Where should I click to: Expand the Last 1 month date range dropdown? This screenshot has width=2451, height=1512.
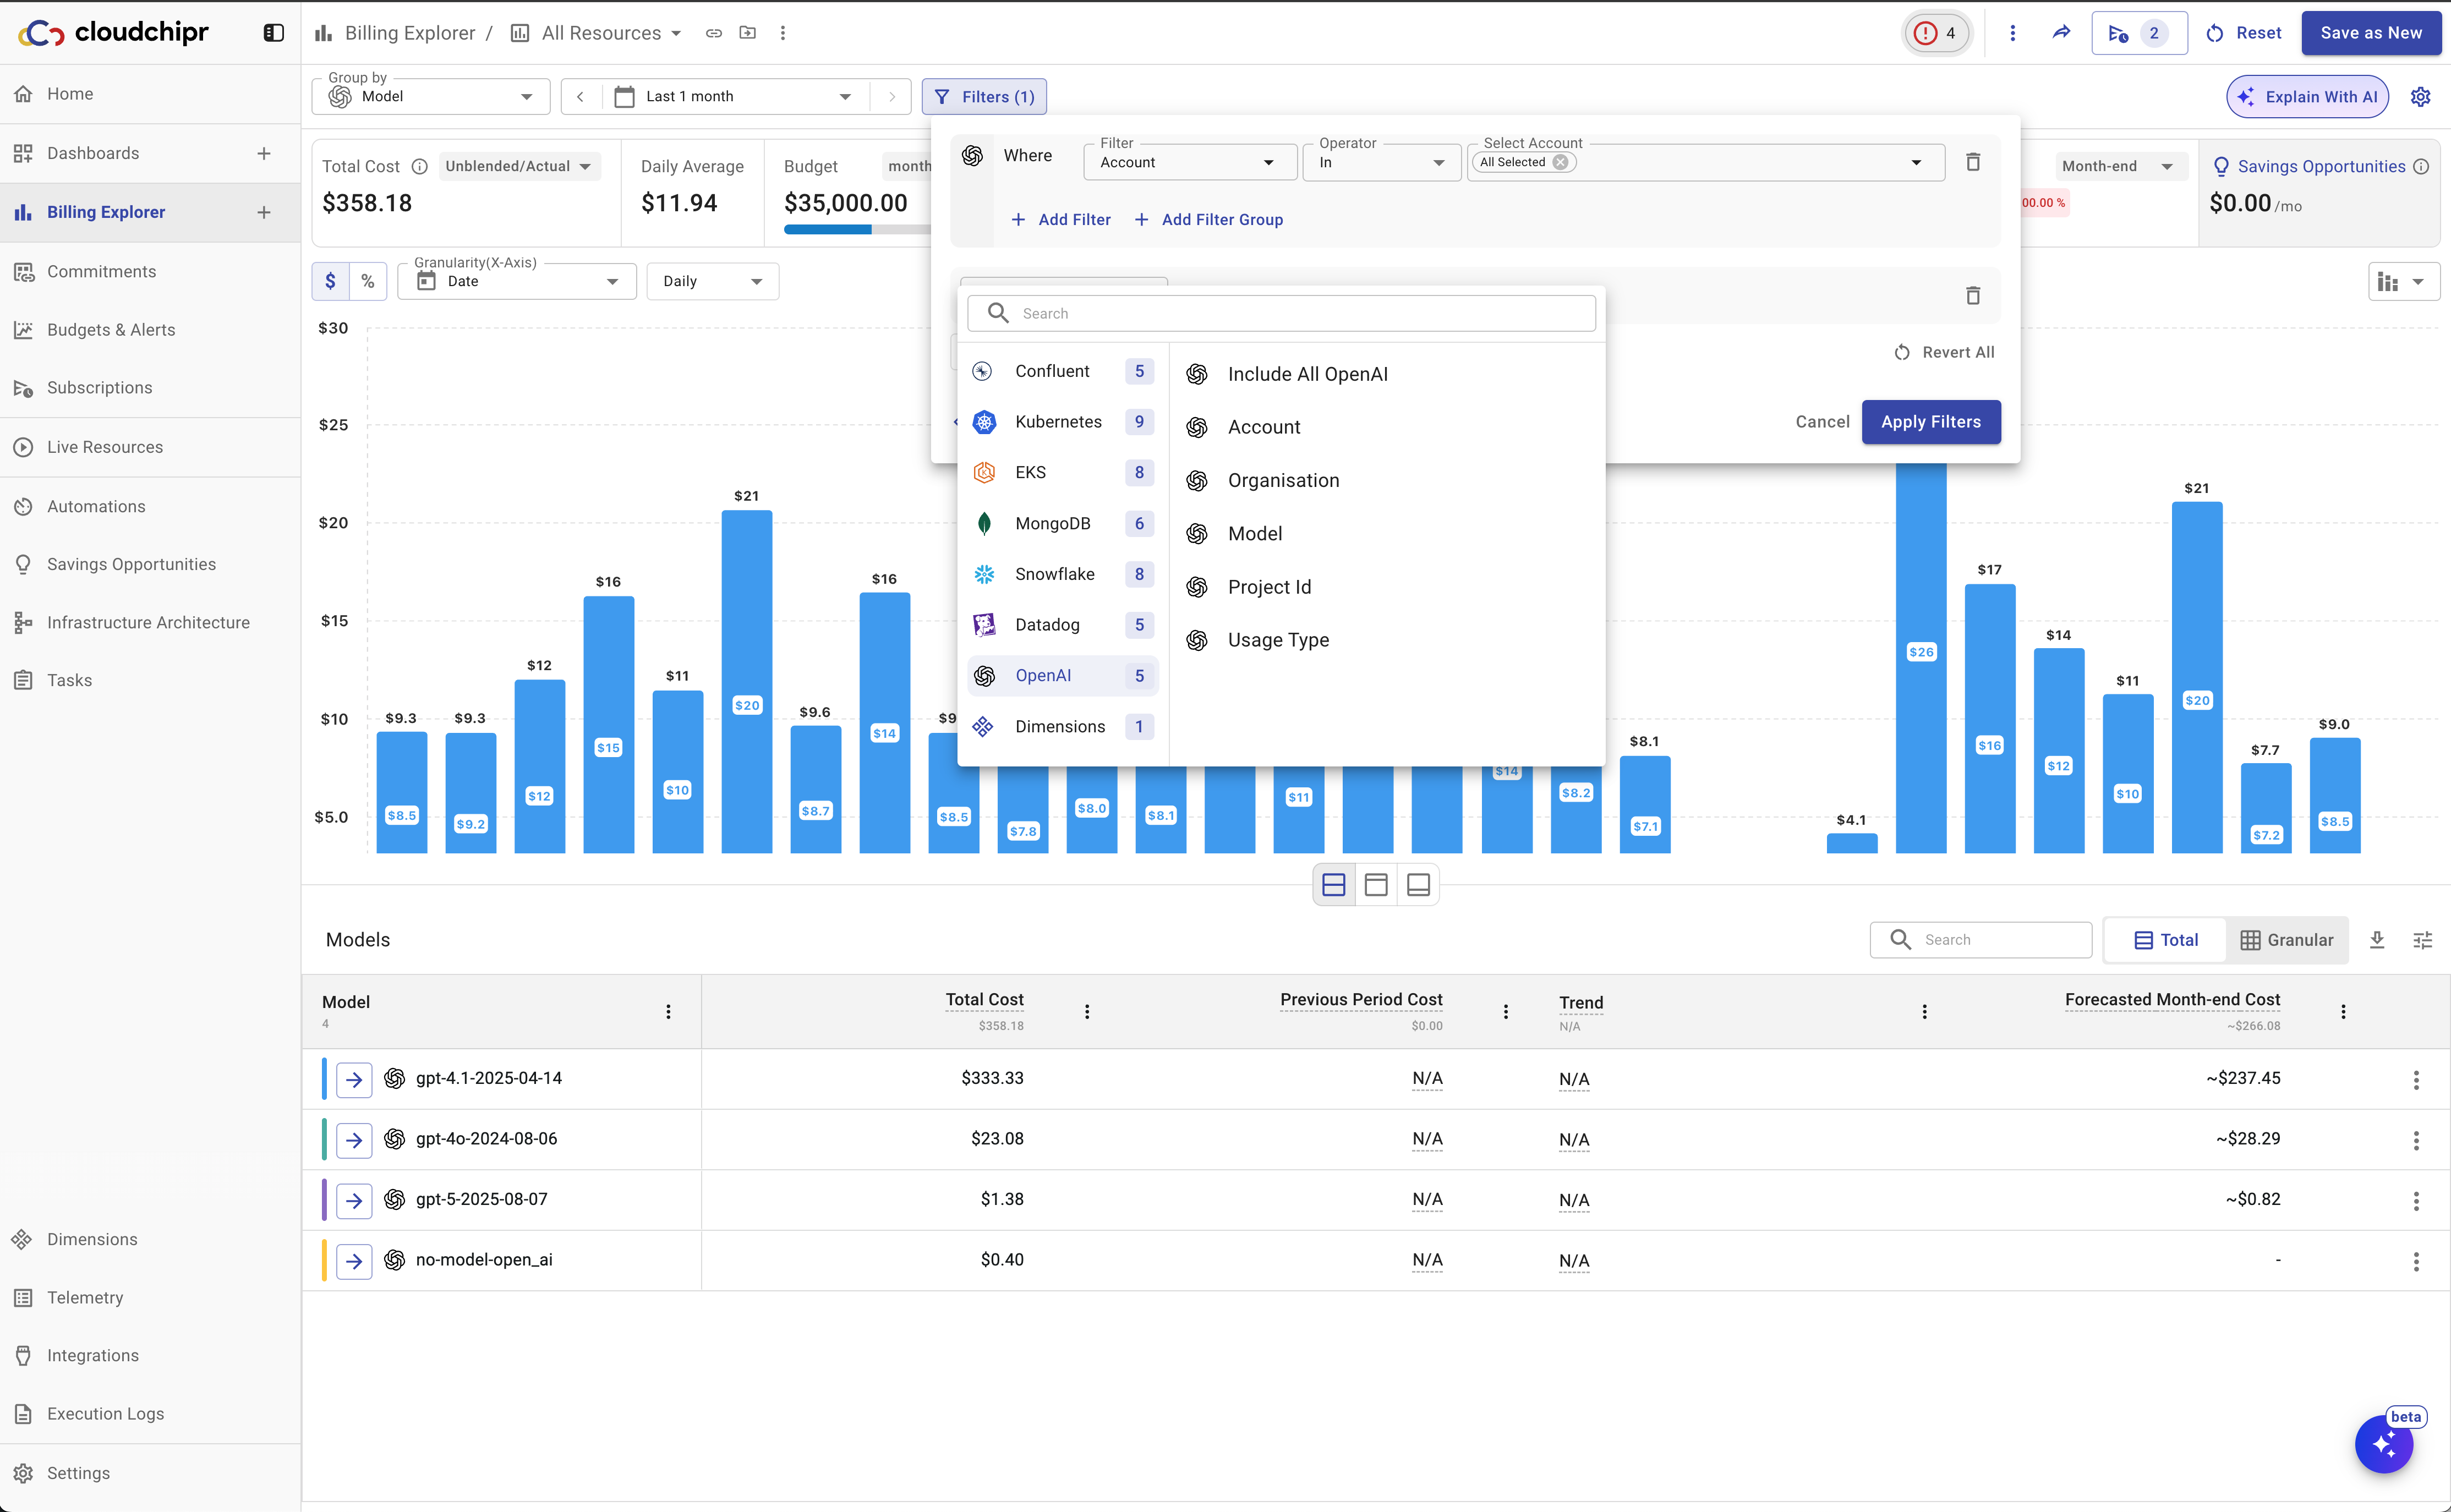735,97
